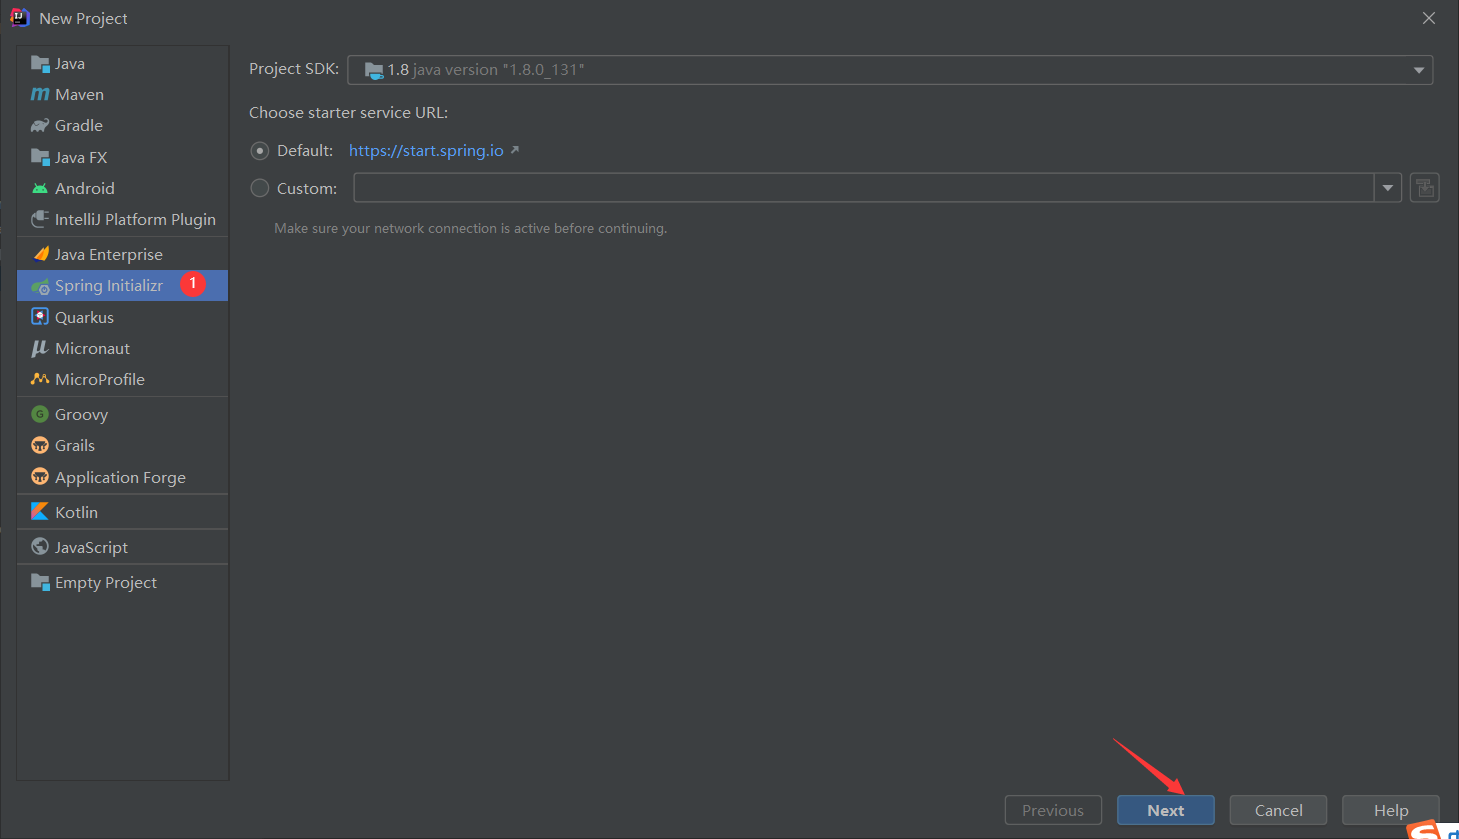Open the Custom URL history dropdown arrow

[1388, 188]
